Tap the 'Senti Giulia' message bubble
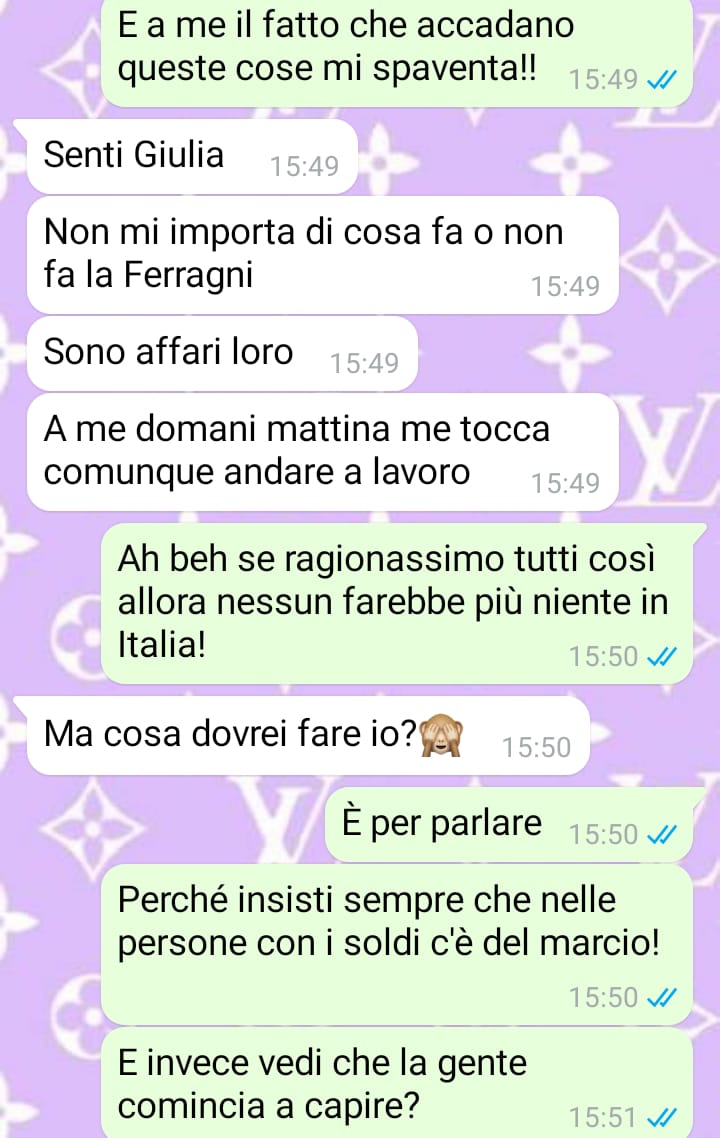 192,156
